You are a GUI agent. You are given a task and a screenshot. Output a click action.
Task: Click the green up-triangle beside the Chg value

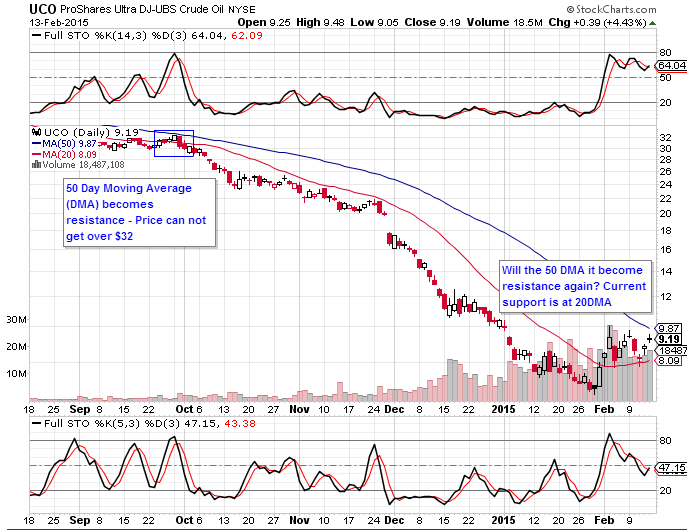click(x=652, y=23)
